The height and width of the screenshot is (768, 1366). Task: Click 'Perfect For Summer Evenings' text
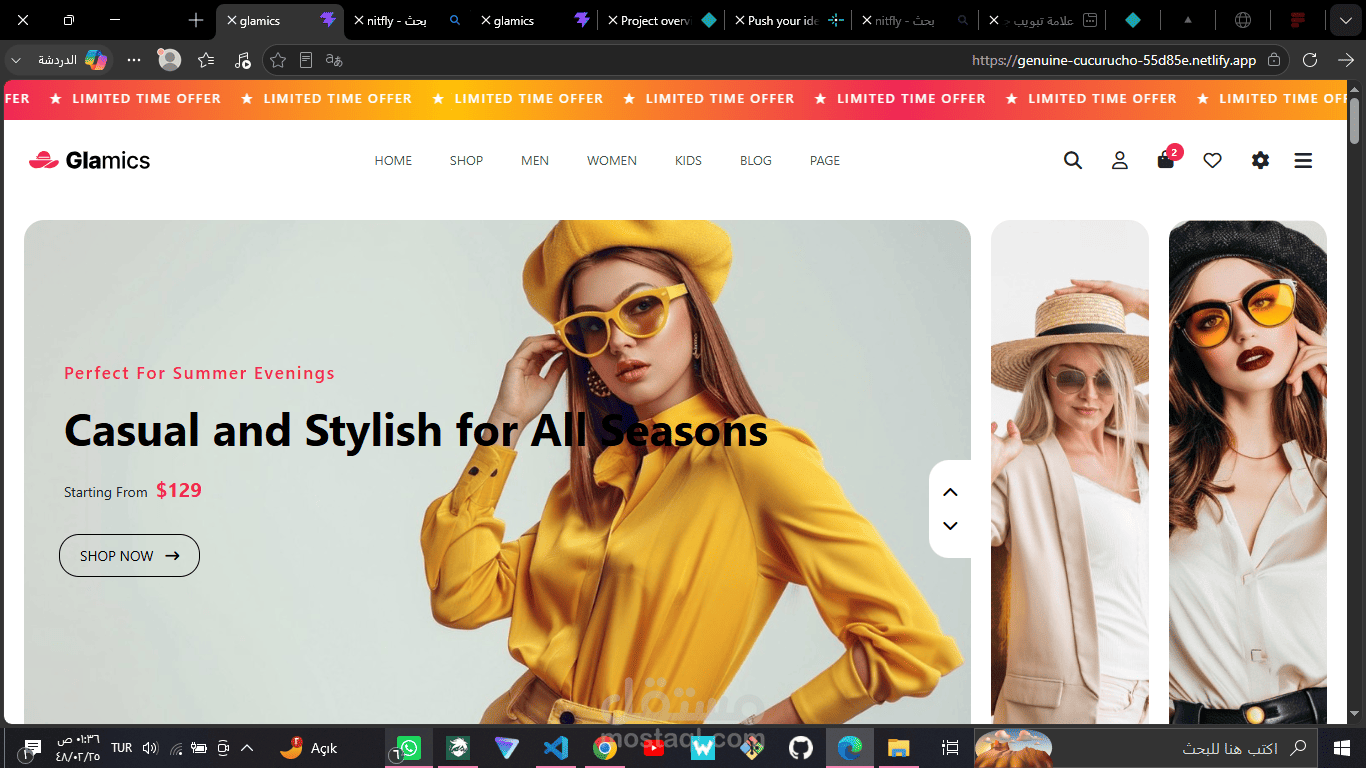200,373
